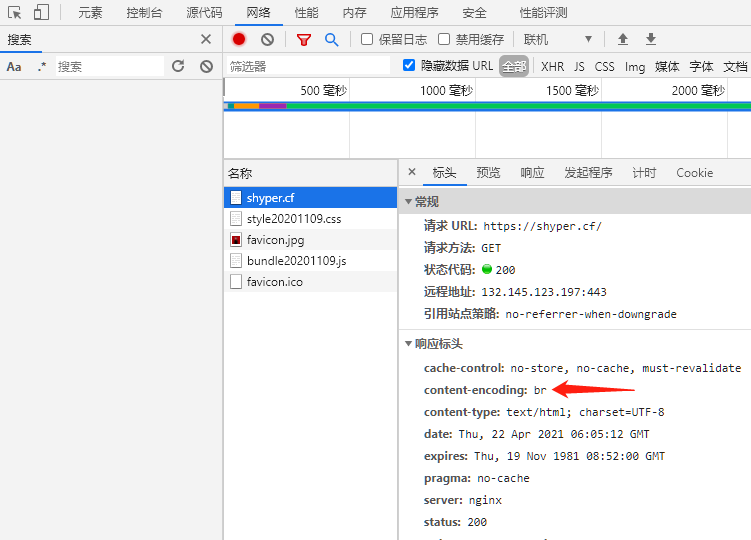Filter requests by 媒体
This screenshot has width=751, height=540.
click(x=667, y=66)
